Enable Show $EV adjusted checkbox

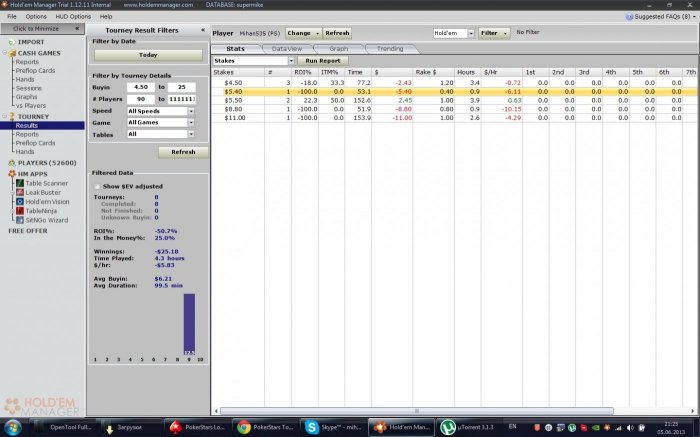[97, 186]
